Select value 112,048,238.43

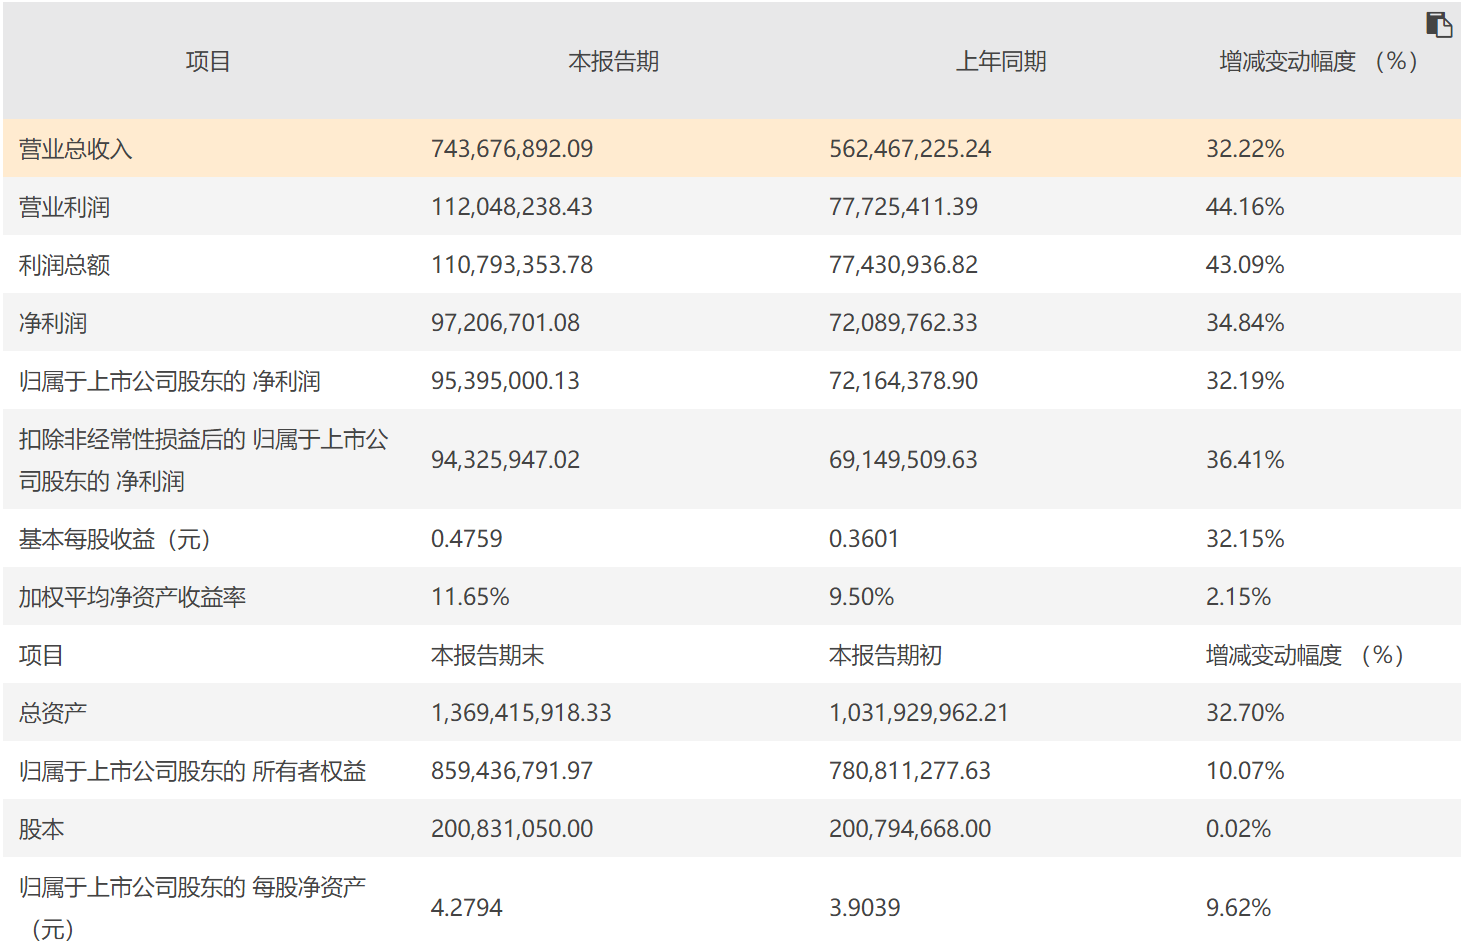[512, 207]
